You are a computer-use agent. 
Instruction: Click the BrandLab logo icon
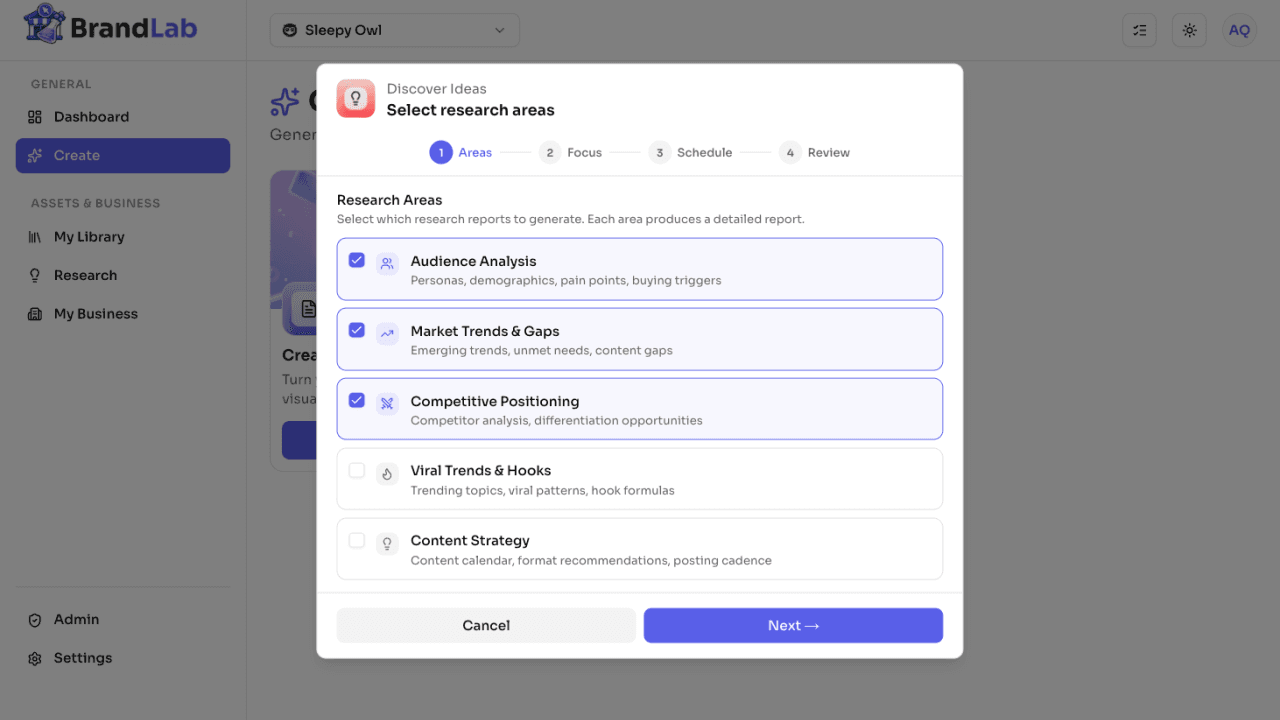(43, 24)
